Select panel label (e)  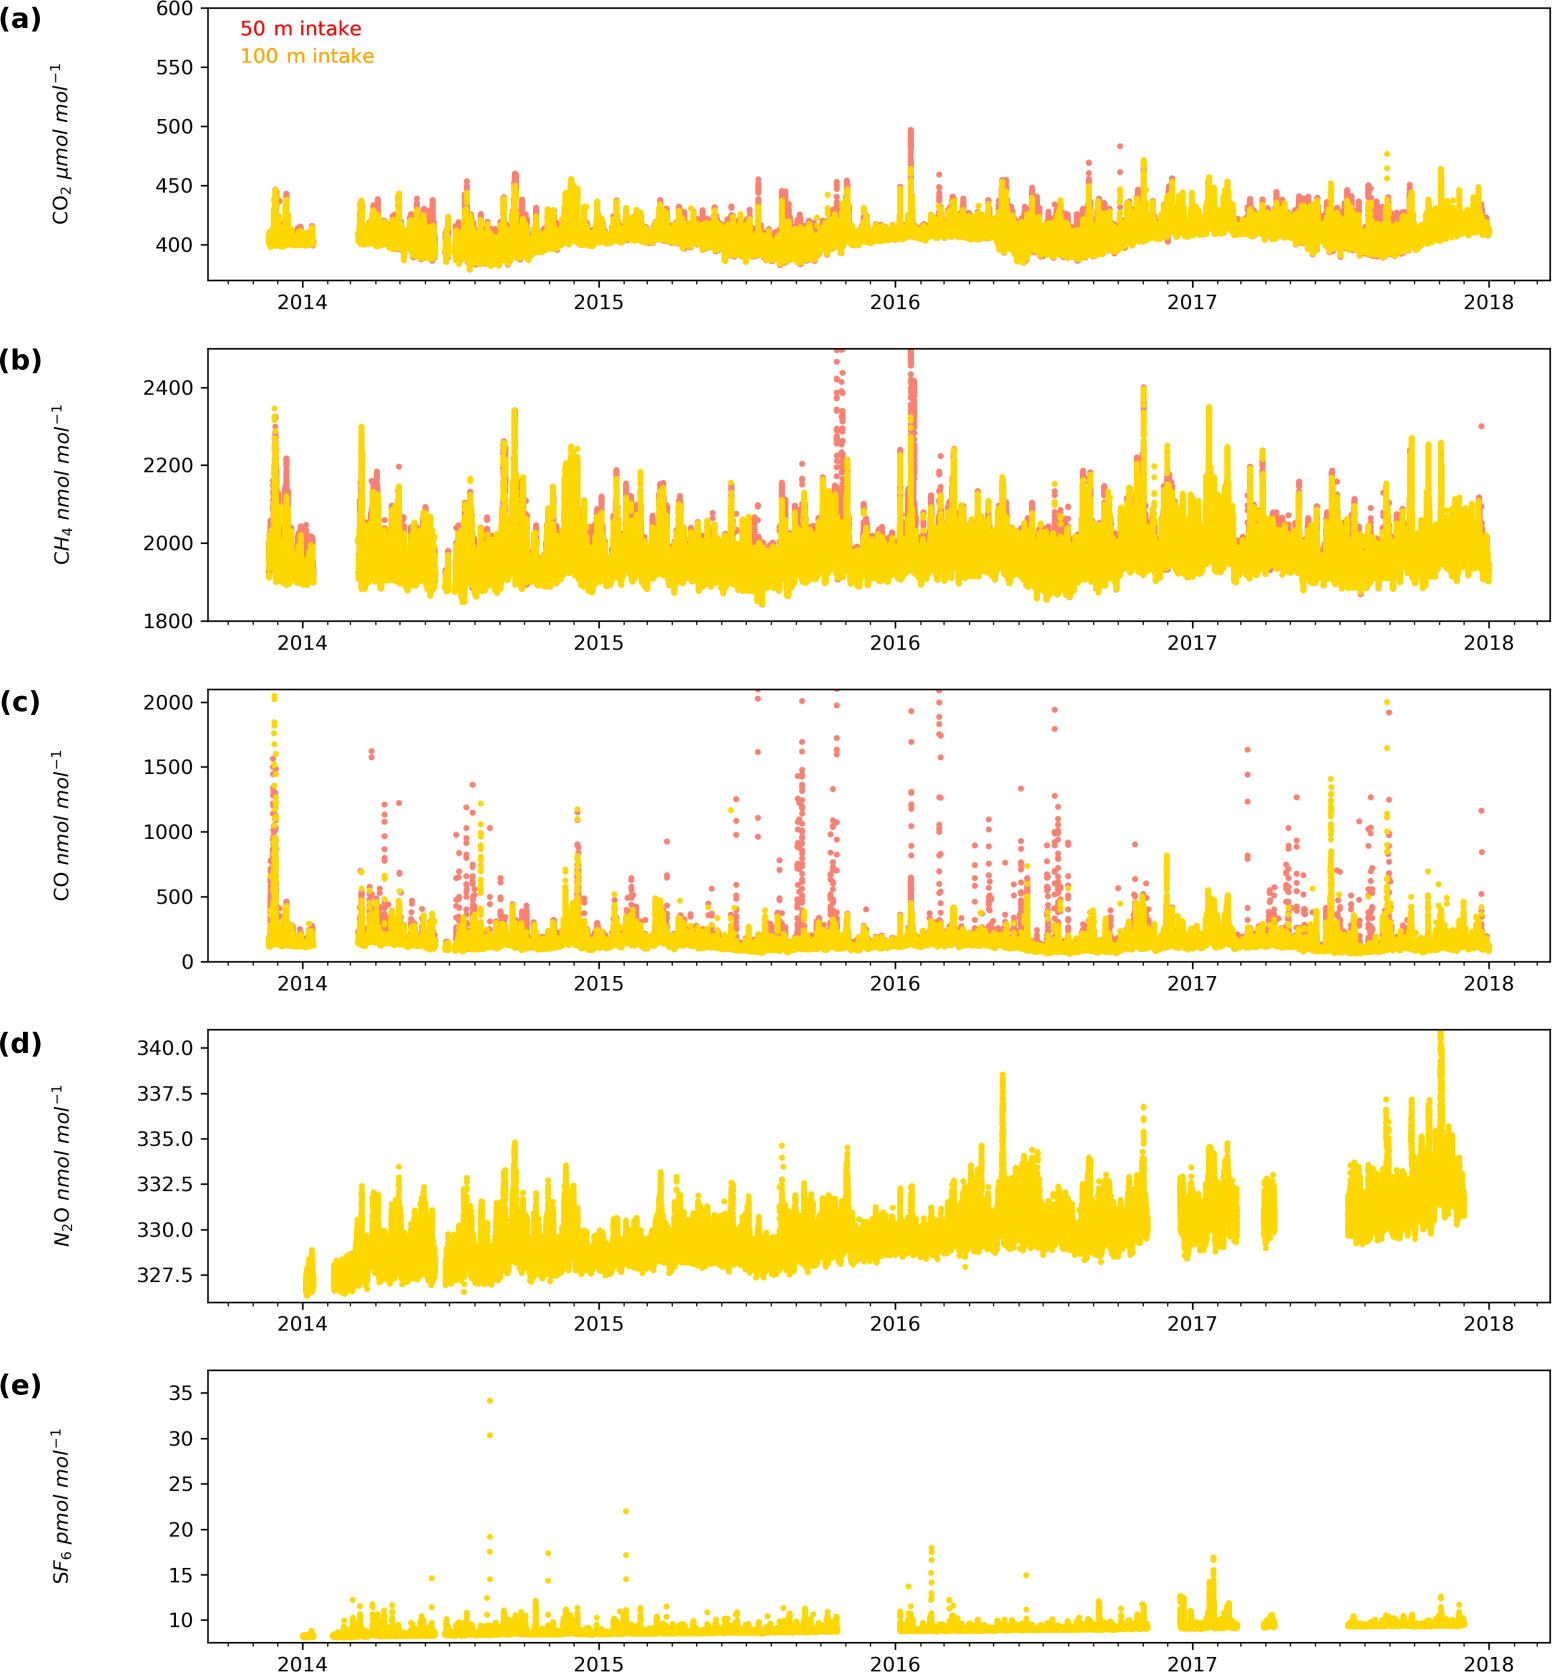(20, 1385)
